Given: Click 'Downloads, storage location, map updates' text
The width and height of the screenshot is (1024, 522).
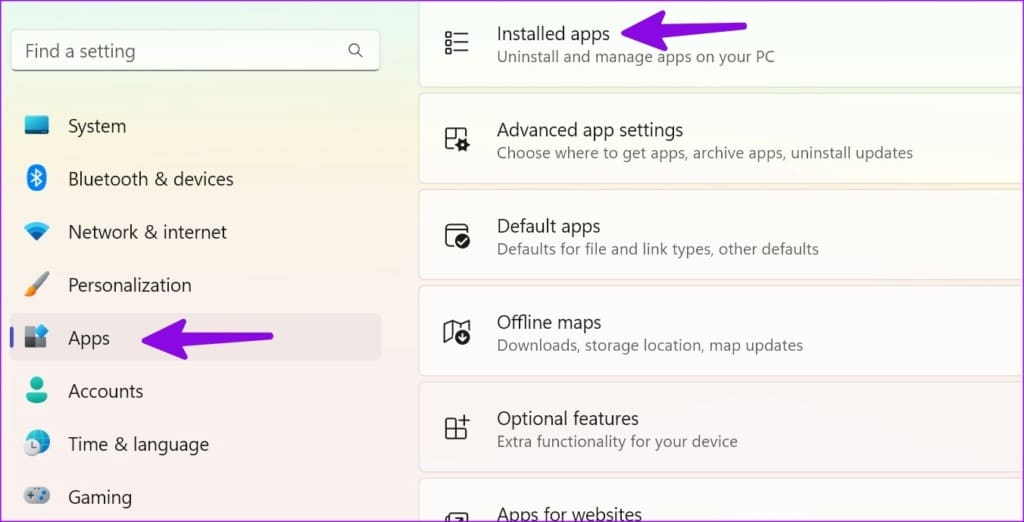Looking at the screenshot, I should pos(650,345).
